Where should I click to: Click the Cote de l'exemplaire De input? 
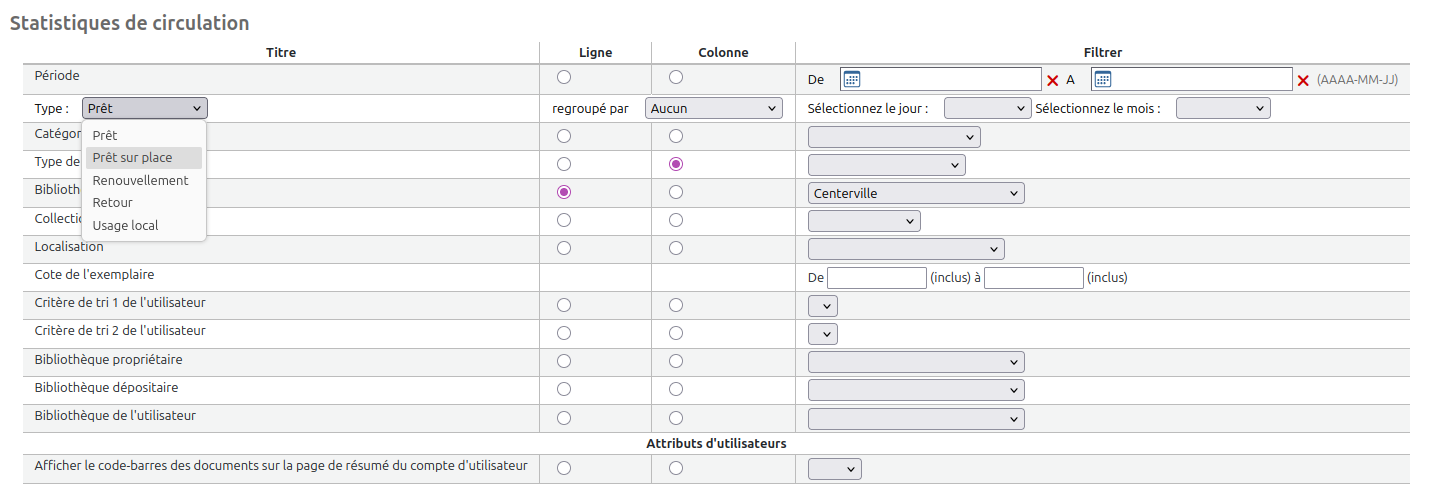[877, 278]
